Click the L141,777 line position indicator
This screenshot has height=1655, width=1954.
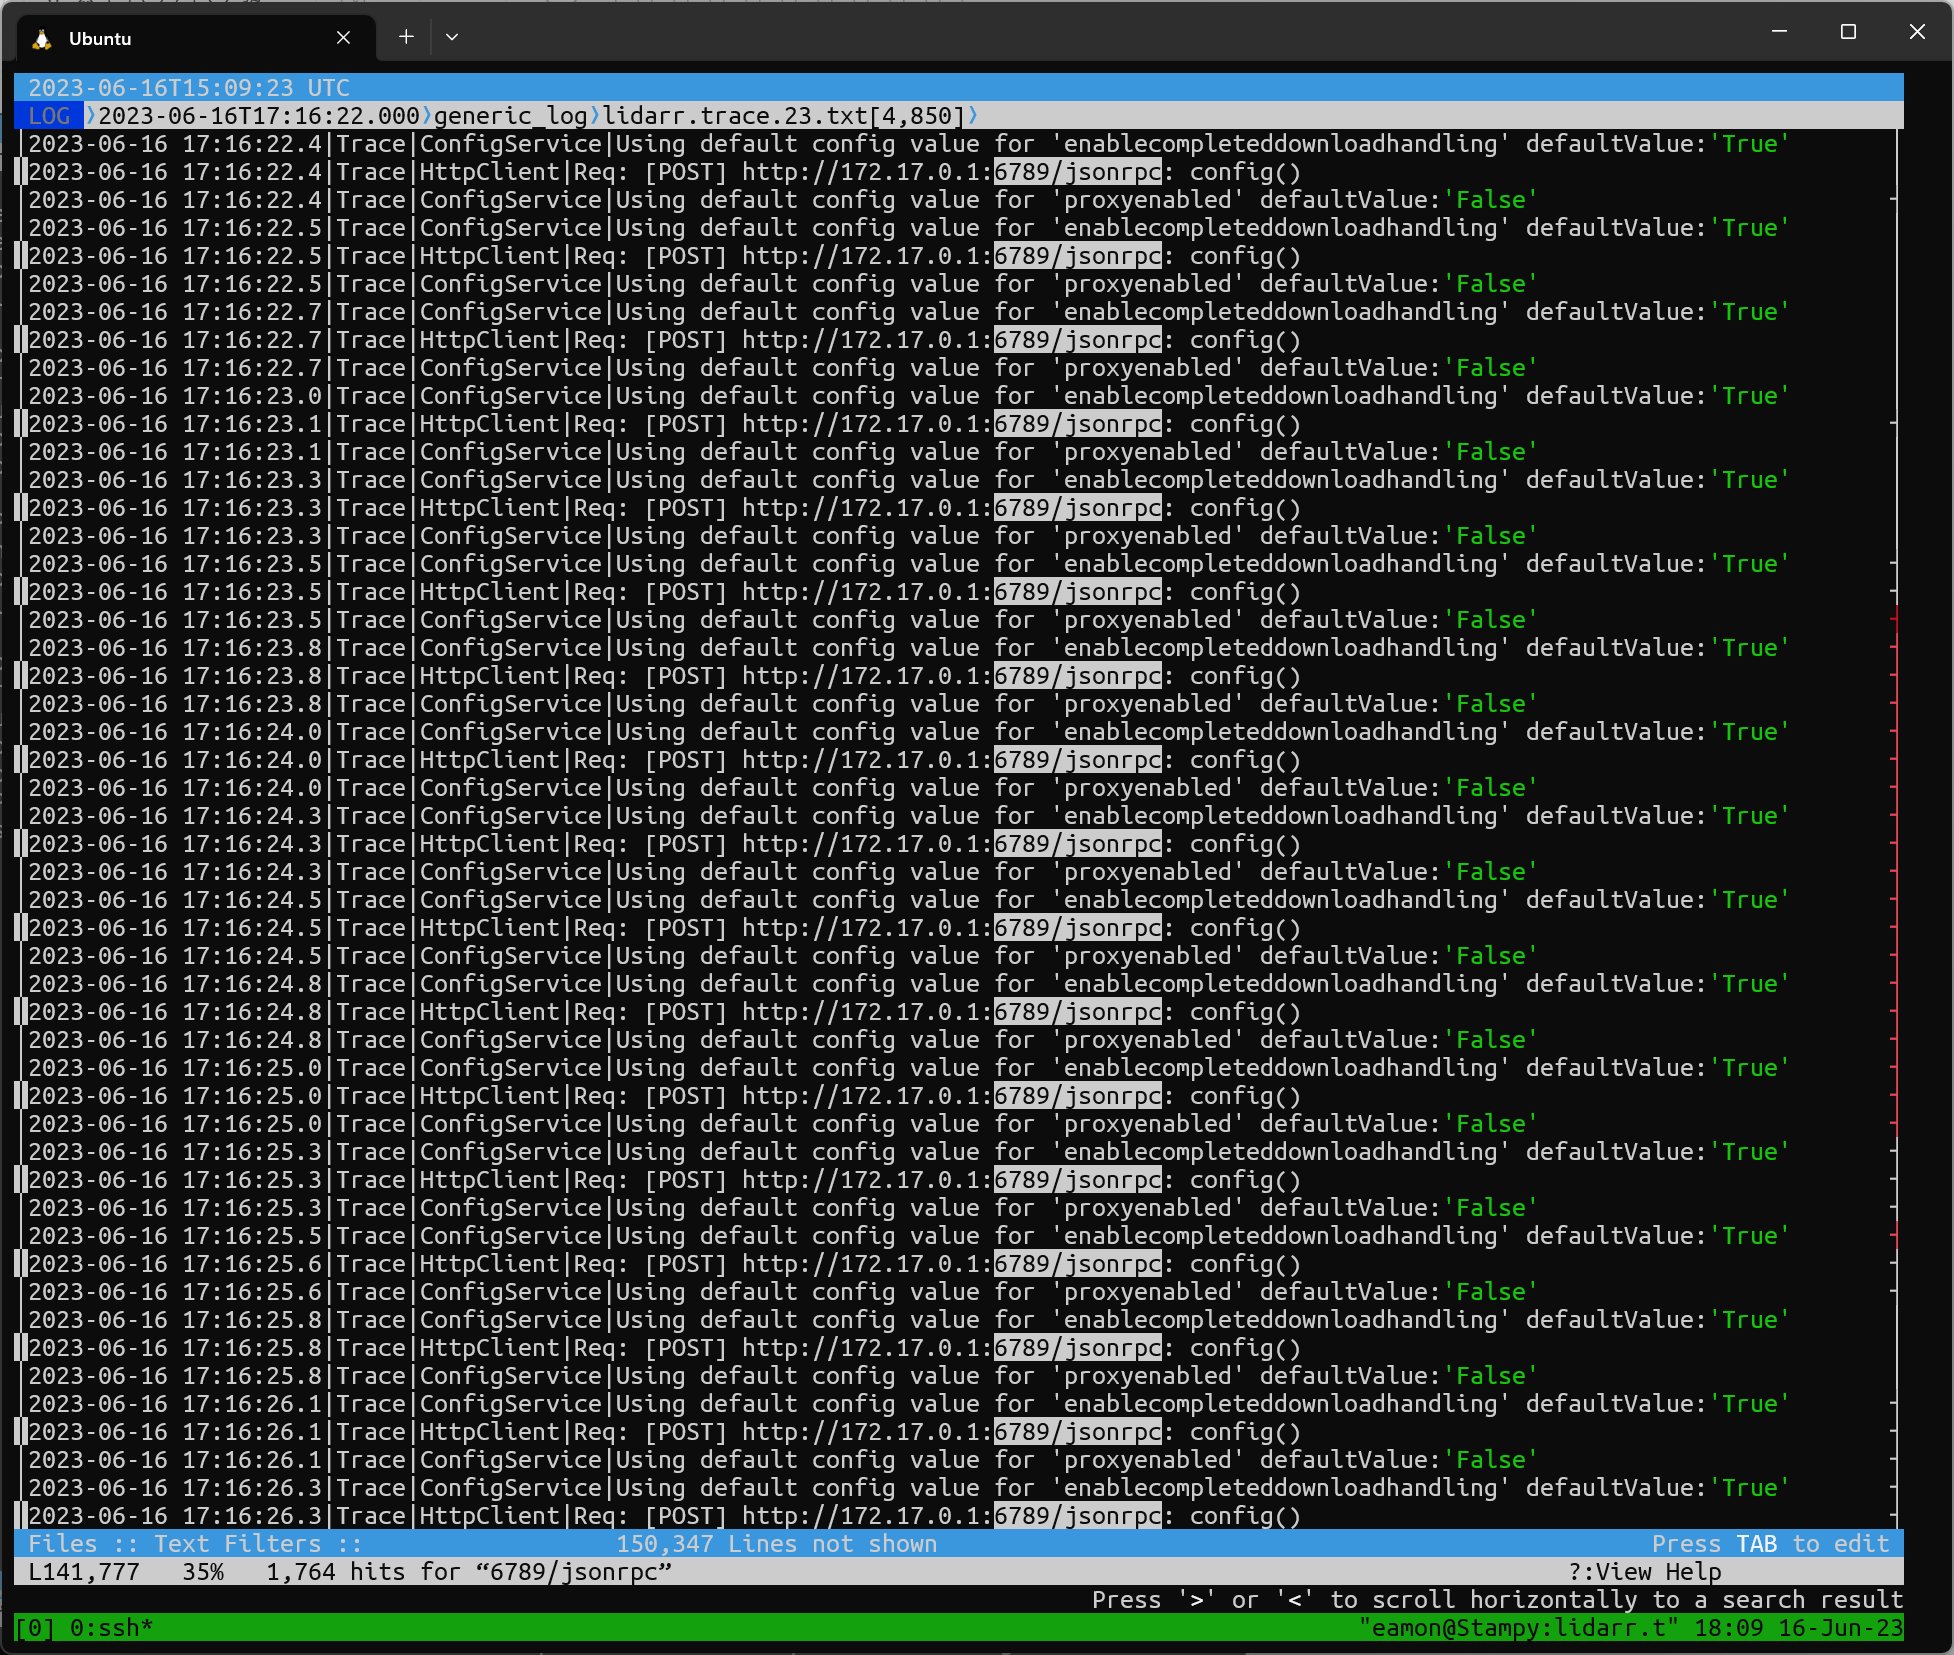pyautogui.click(x=82, y=1571)
